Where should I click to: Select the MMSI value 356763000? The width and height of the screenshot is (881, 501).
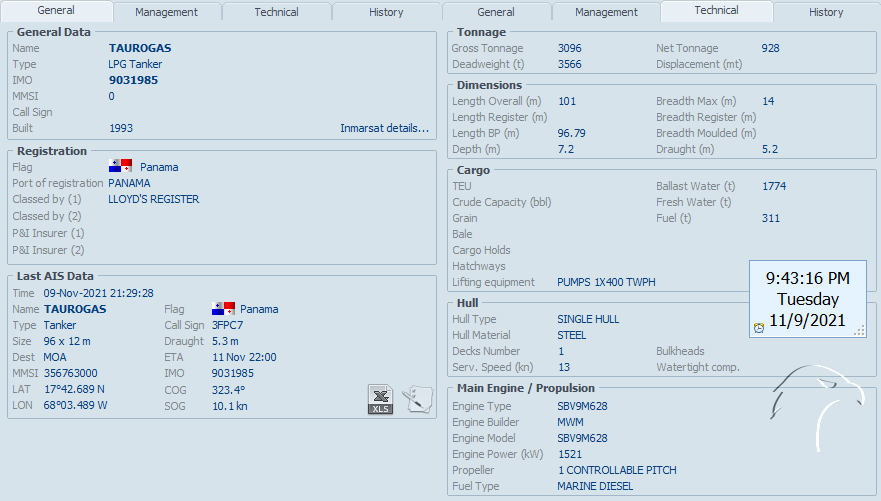point(70,374)
